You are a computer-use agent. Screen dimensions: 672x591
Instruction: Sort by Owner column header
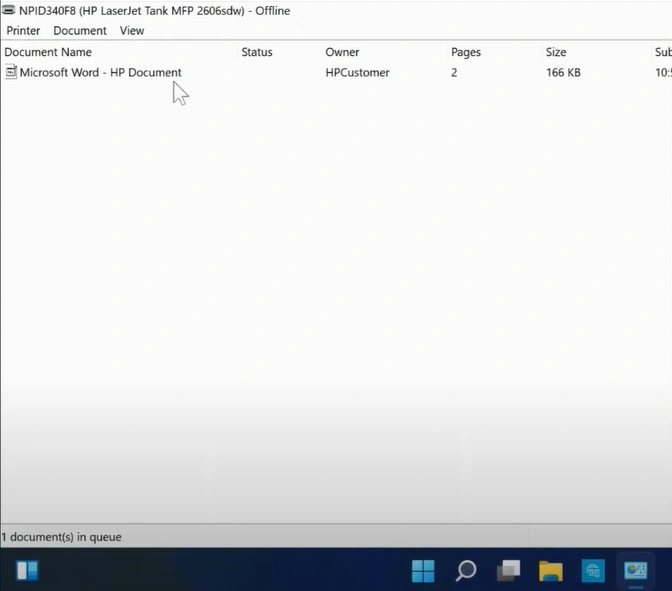[x=342, y=52]
